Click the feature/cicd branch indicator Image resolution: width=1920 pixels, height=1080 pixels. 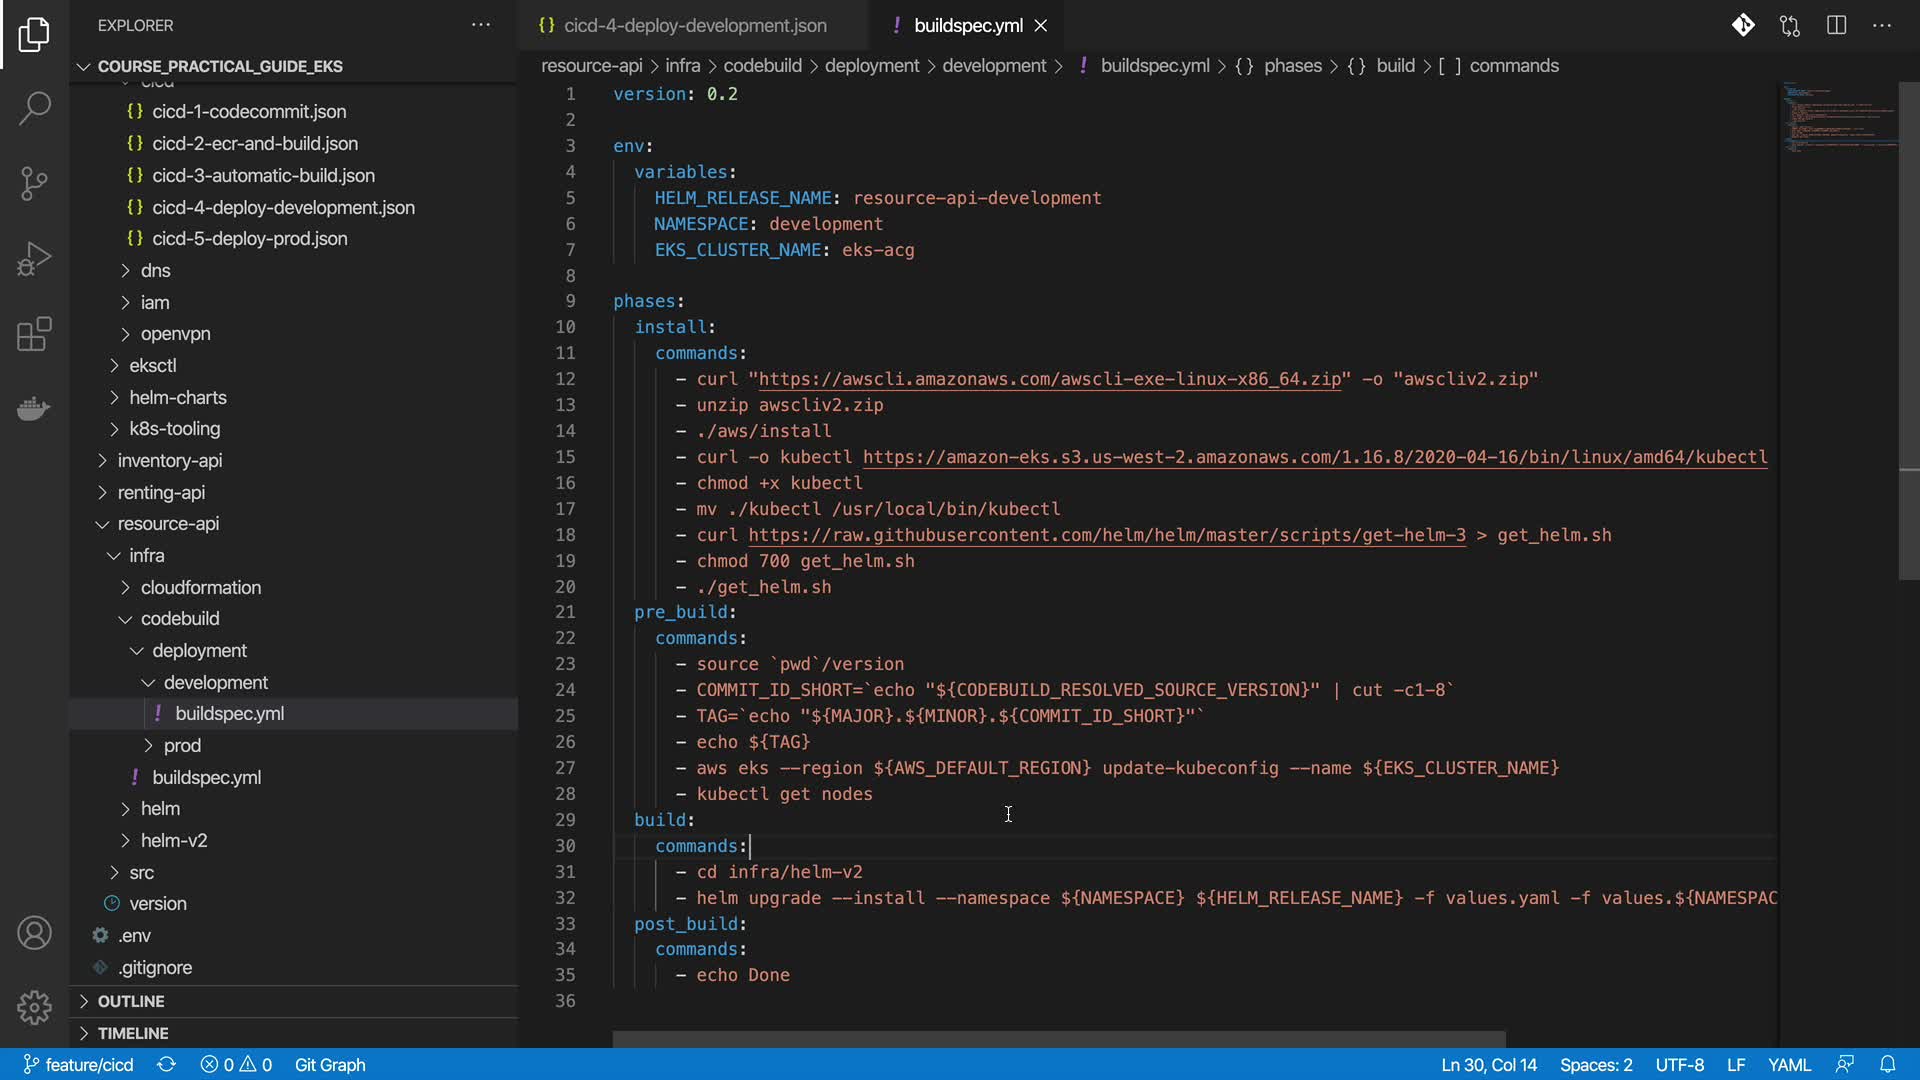(x=78, y=1064)
